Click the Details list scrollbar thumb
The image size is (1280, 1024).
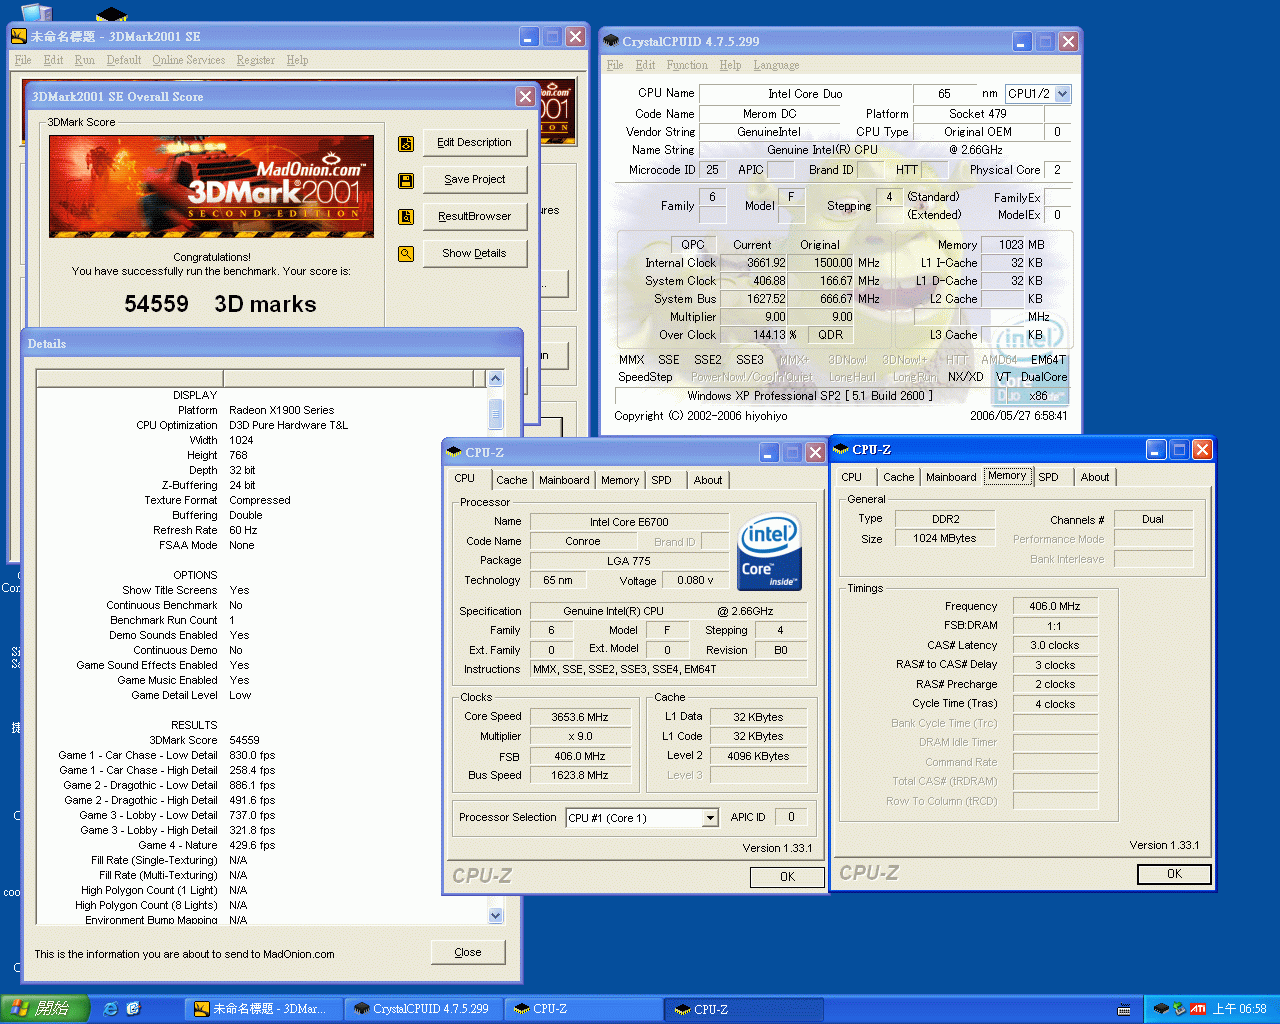coord(495,414)
